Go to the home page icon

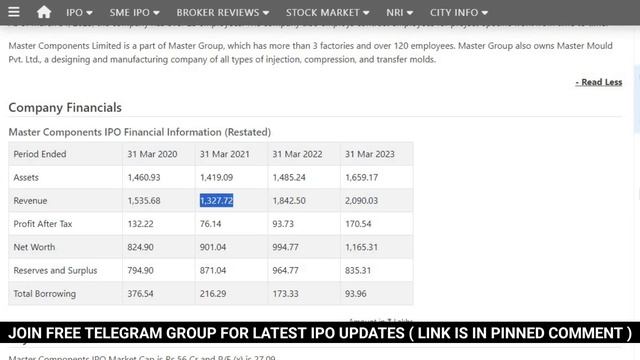coord(44,12)
